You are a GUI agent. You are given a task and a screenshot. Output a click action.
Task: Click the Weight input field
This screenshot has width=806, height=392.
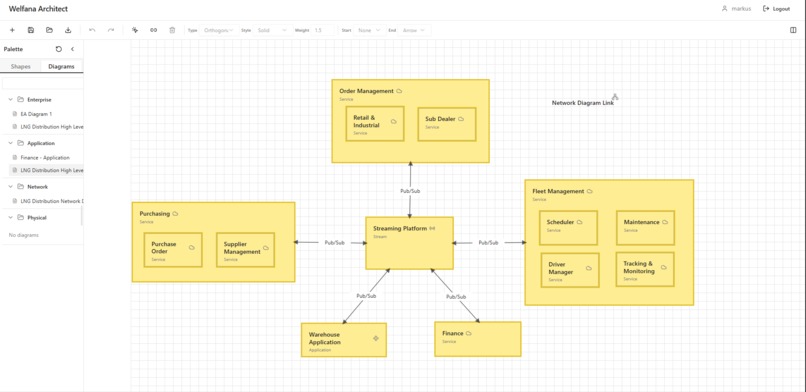[x=323, y=30]
